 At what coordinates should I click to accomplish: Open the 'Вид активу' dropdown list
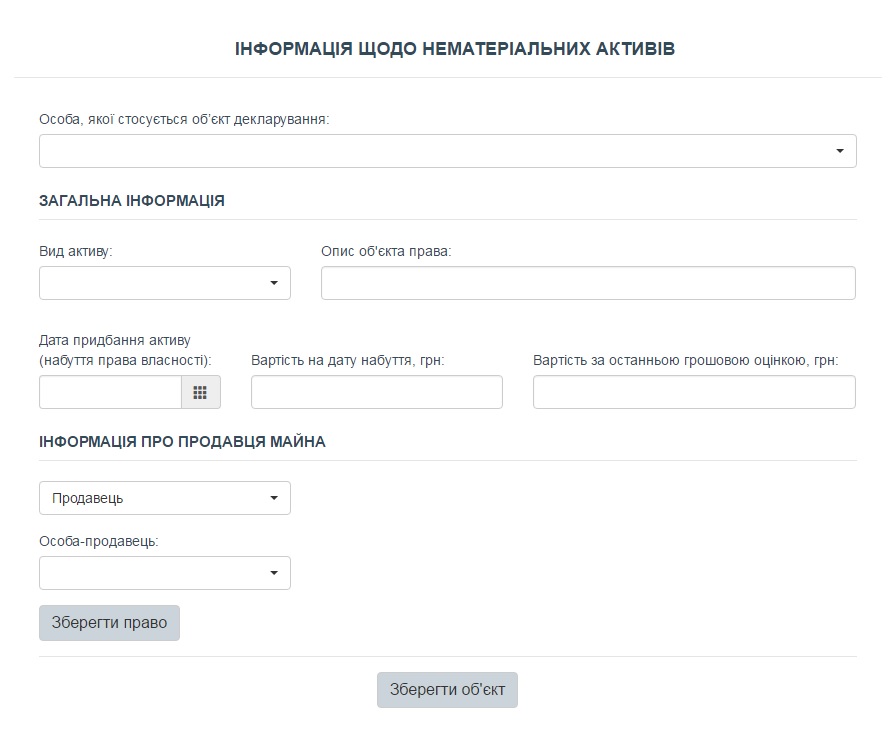165,283
